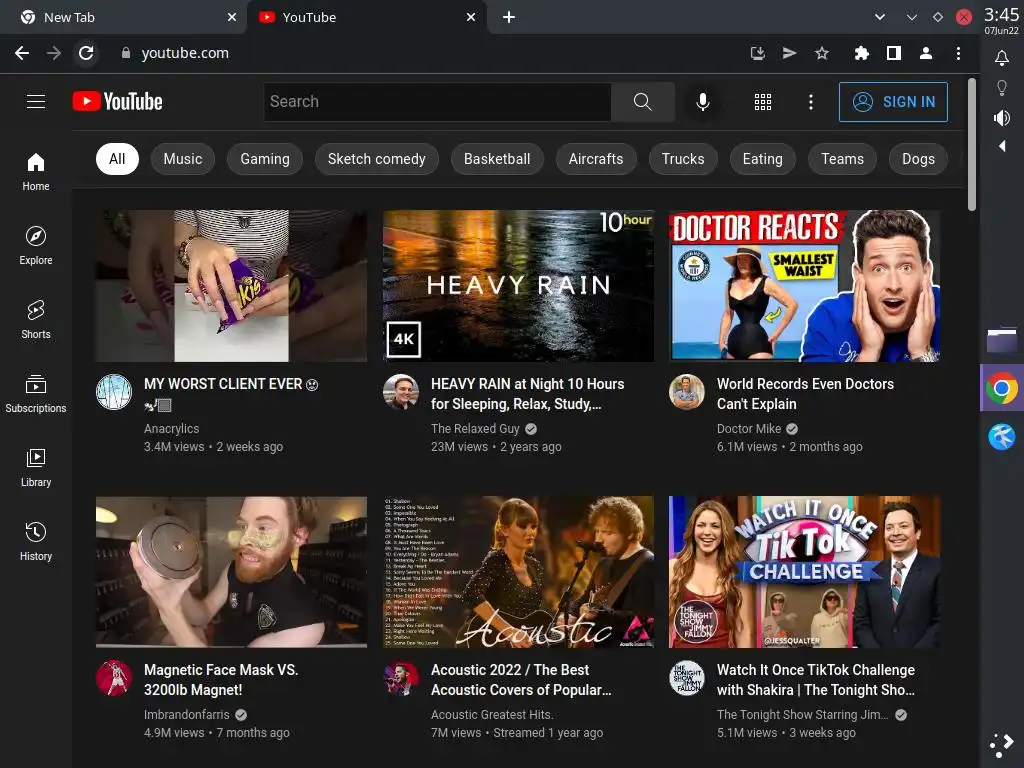
Task: Select the Basketball filter chip
Action: 497,159
